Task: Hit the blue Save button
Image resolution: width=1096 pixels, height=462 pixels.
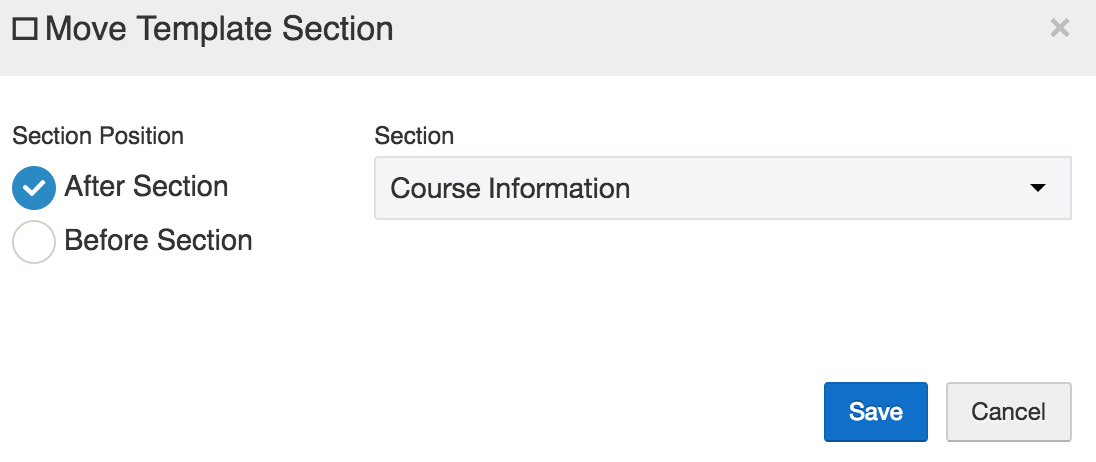Action: pos(876,412)
